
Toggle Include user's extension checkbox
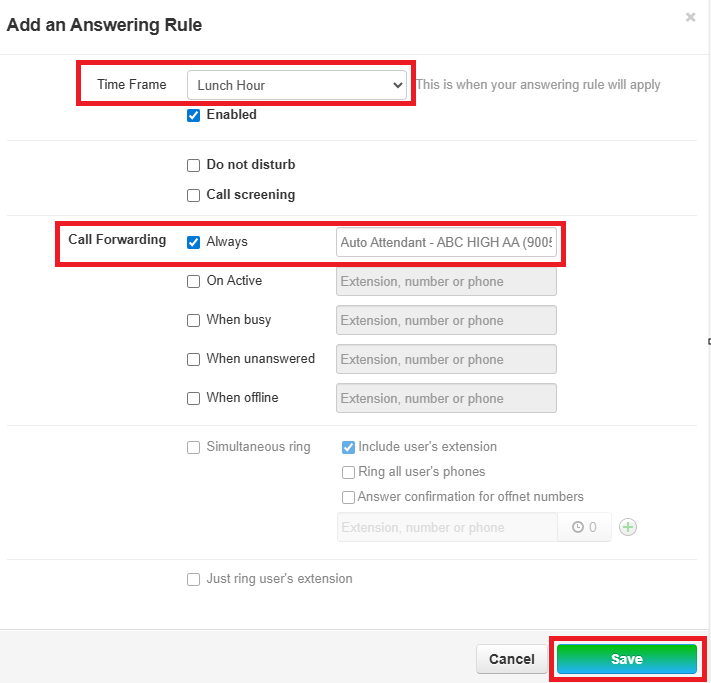point(349,447)
